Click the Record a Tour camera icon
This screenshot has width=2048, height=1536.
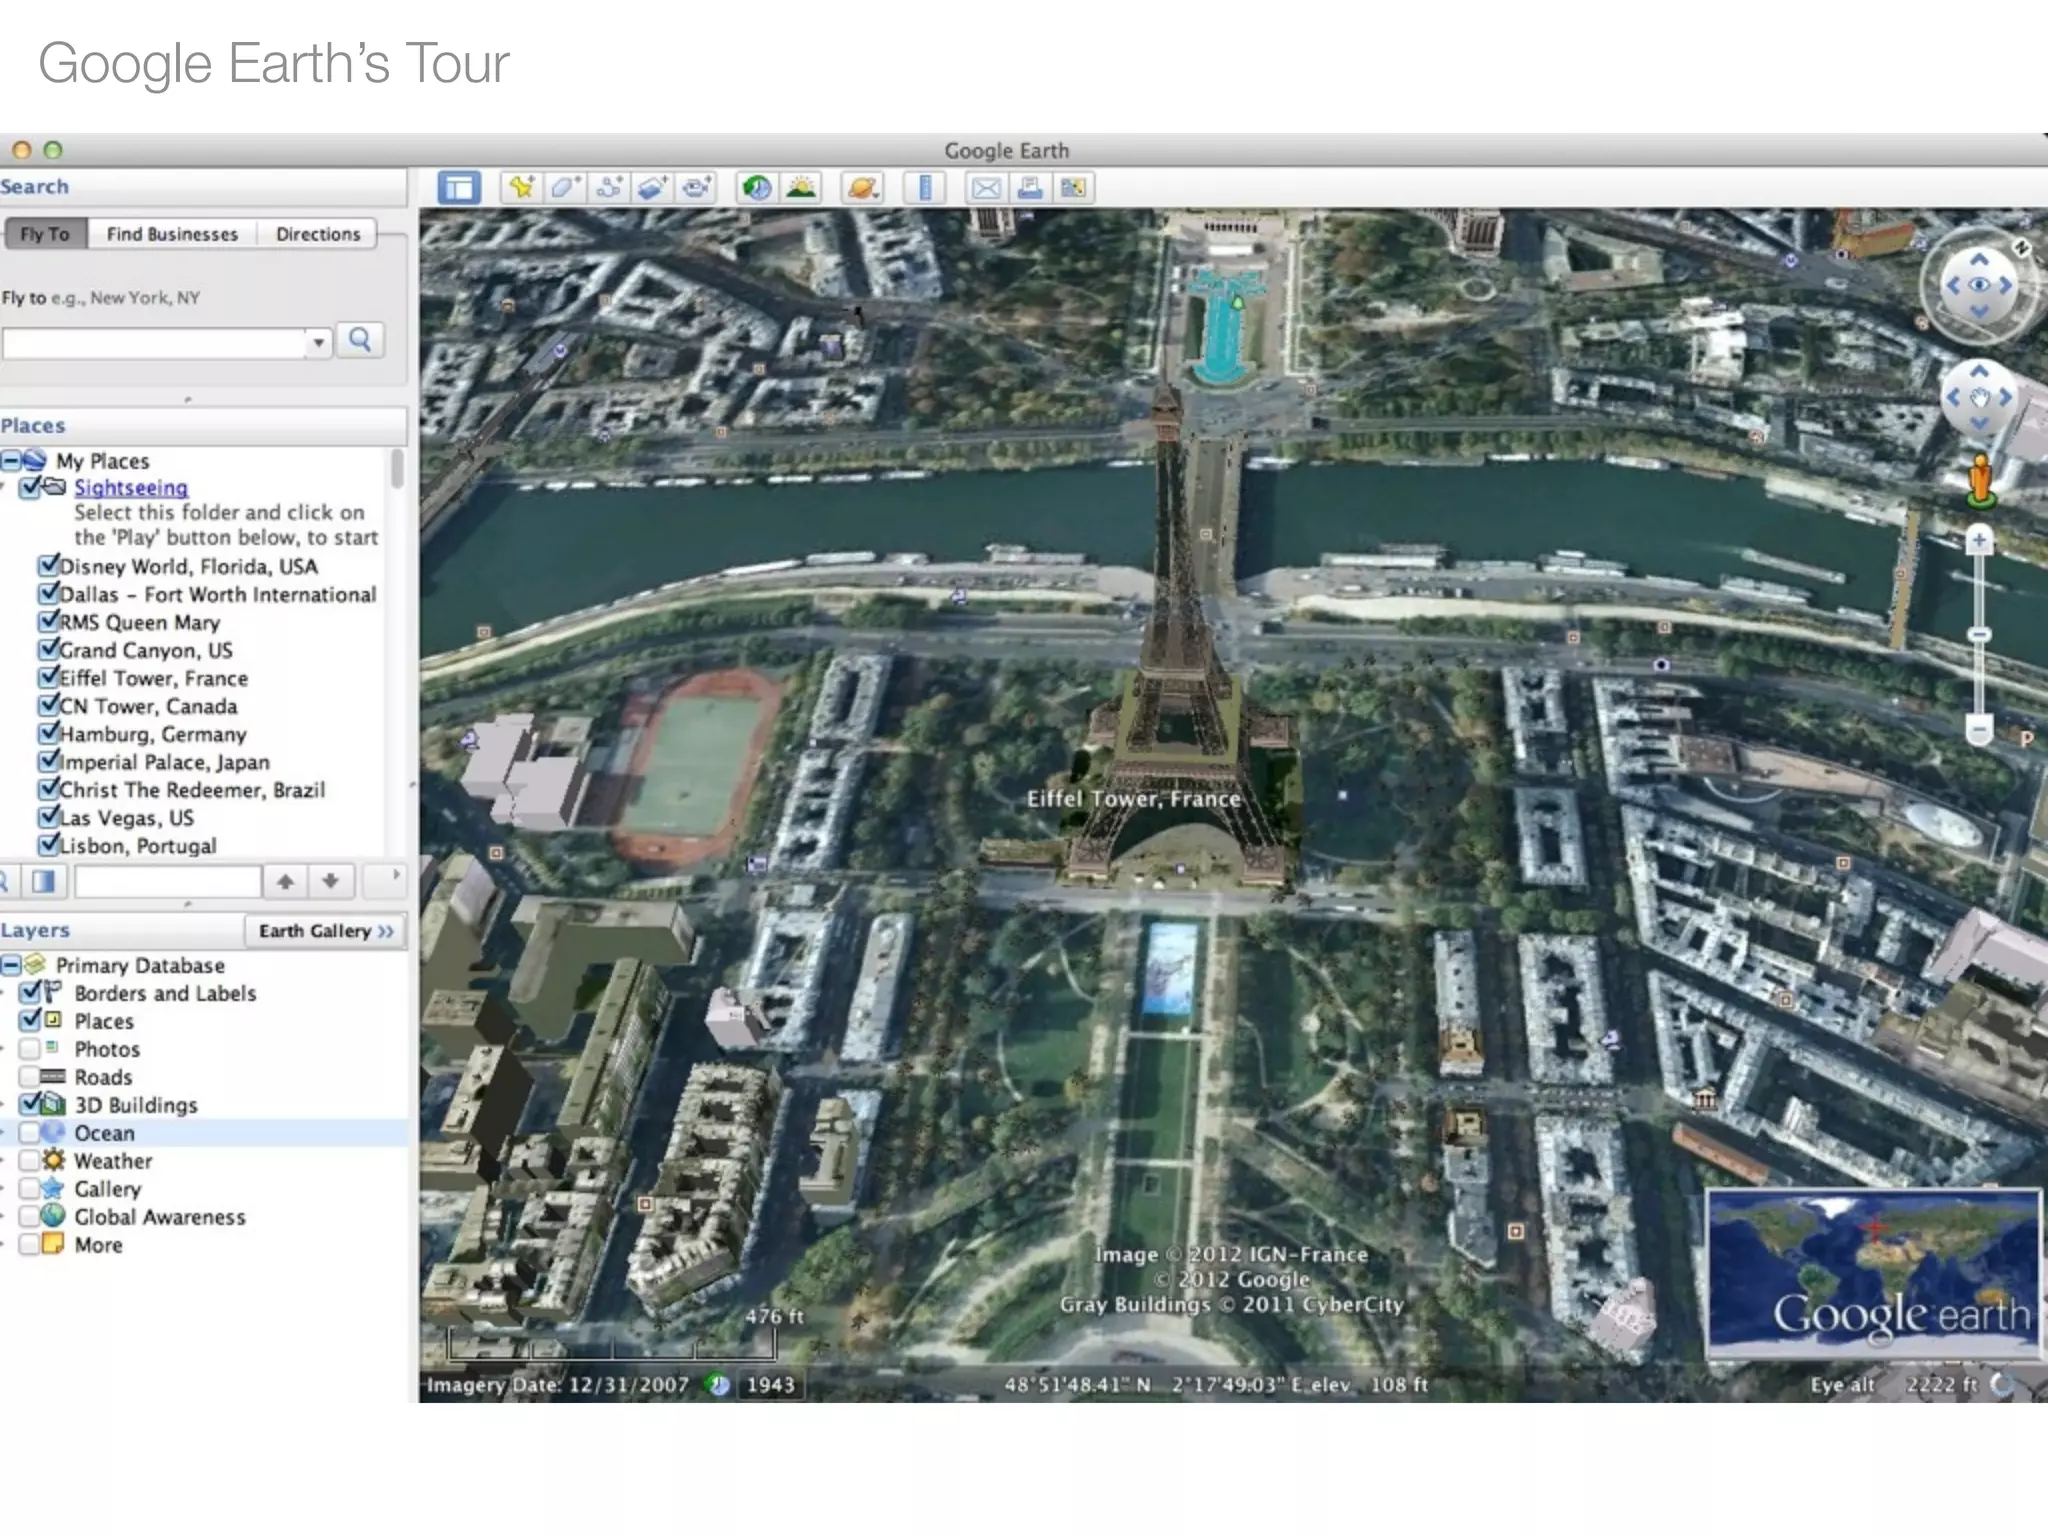pos(696,187)
